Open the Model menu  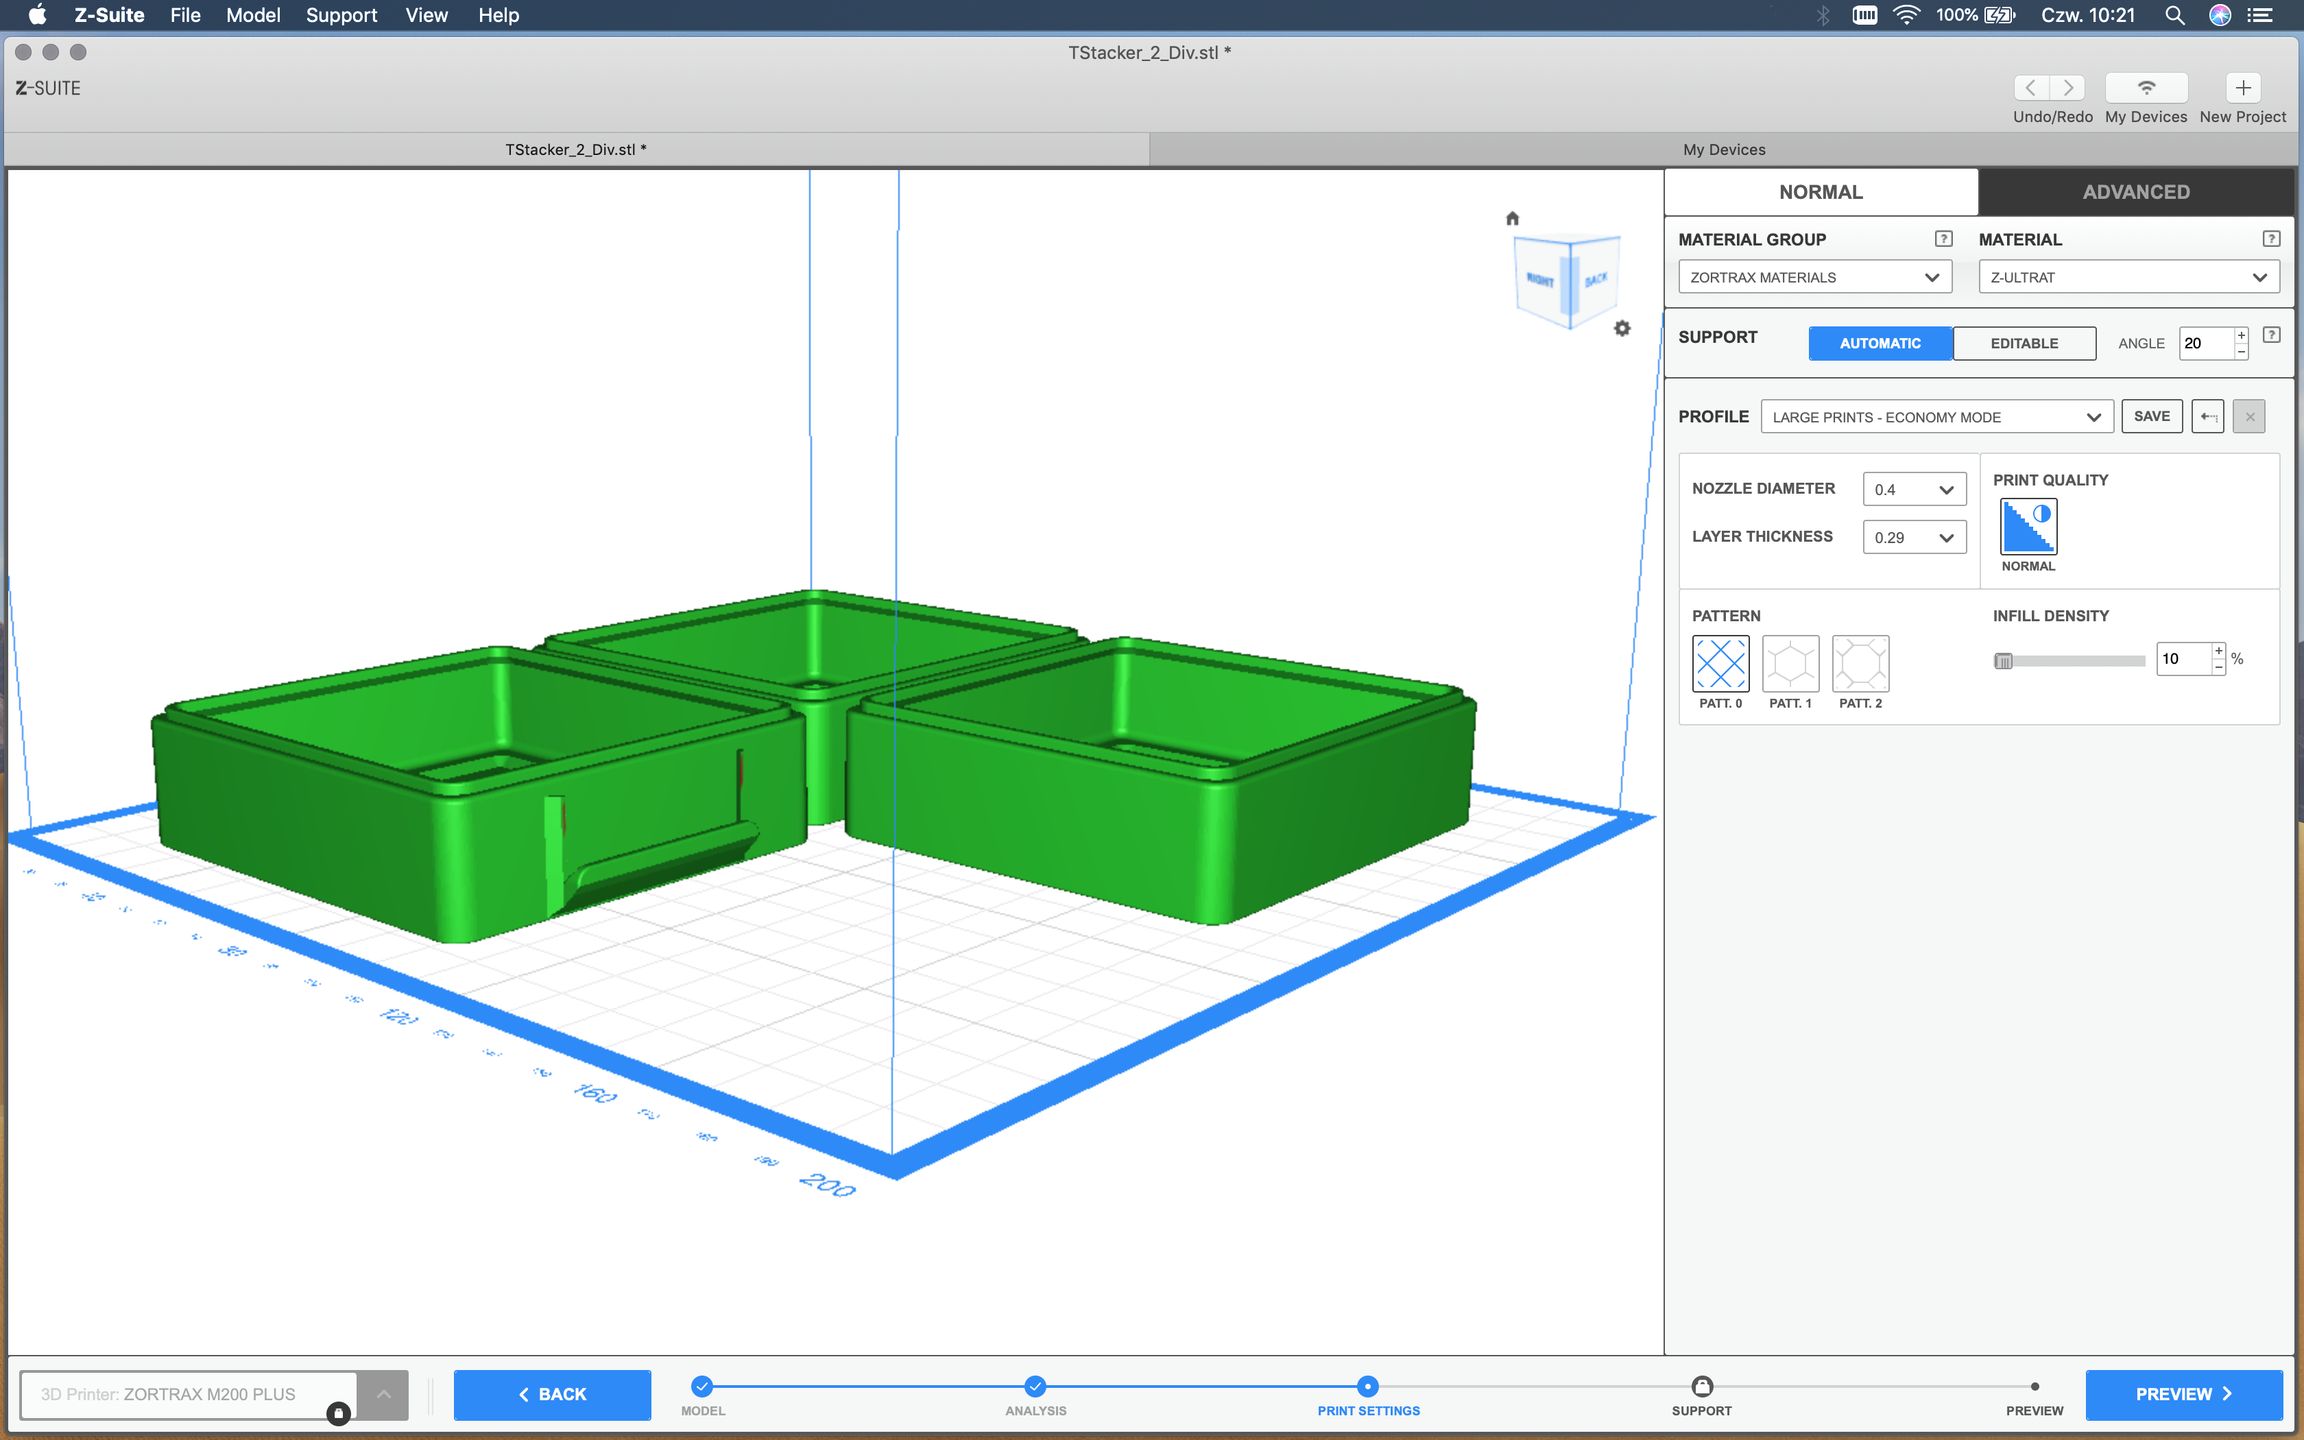pos(253,15)
